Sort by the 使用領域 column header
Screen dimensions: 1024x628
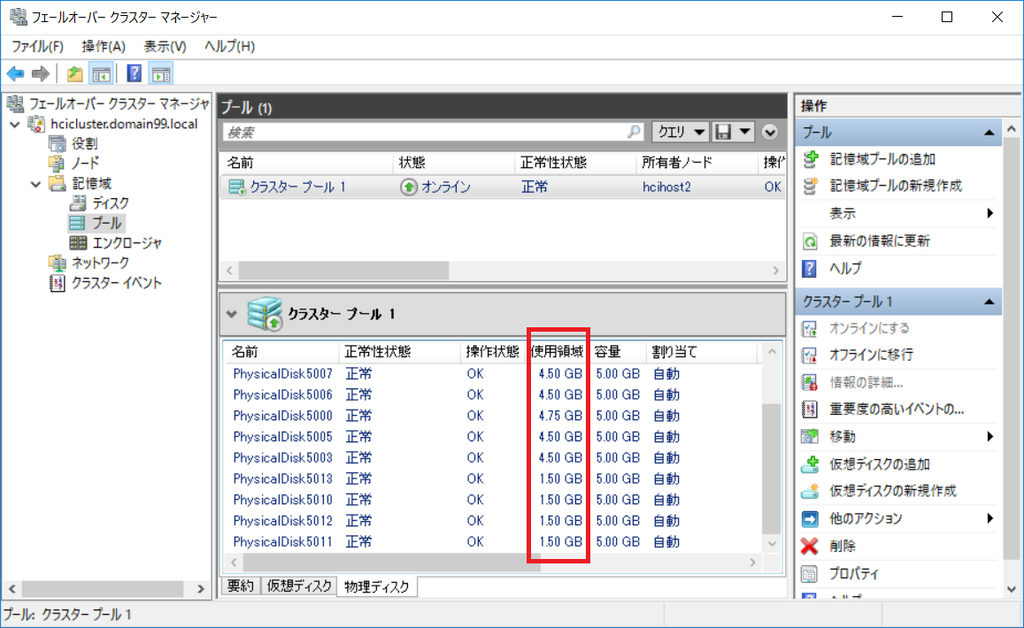point(556,352)
